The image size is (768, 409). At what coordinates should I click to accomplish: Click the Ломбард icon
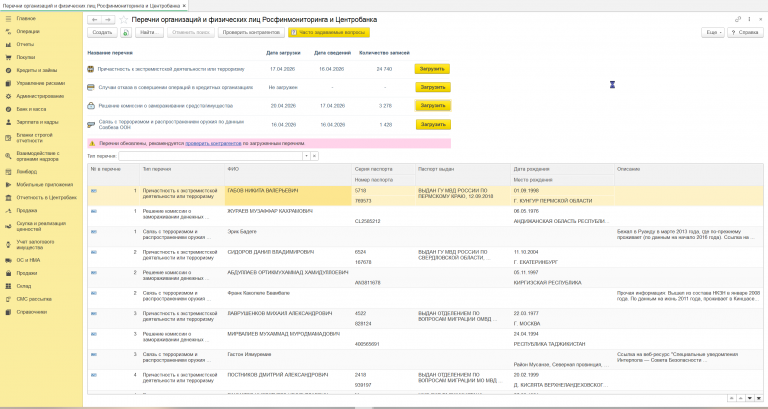[x=8, y=172]
